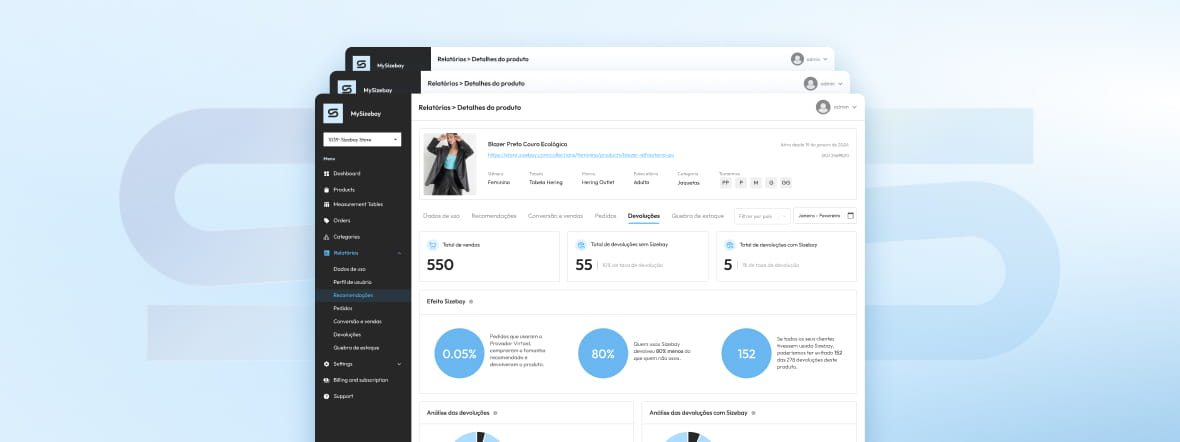Click the Orders tag icon
This screenshot has width=1180, height=442.
pos(327,221)
